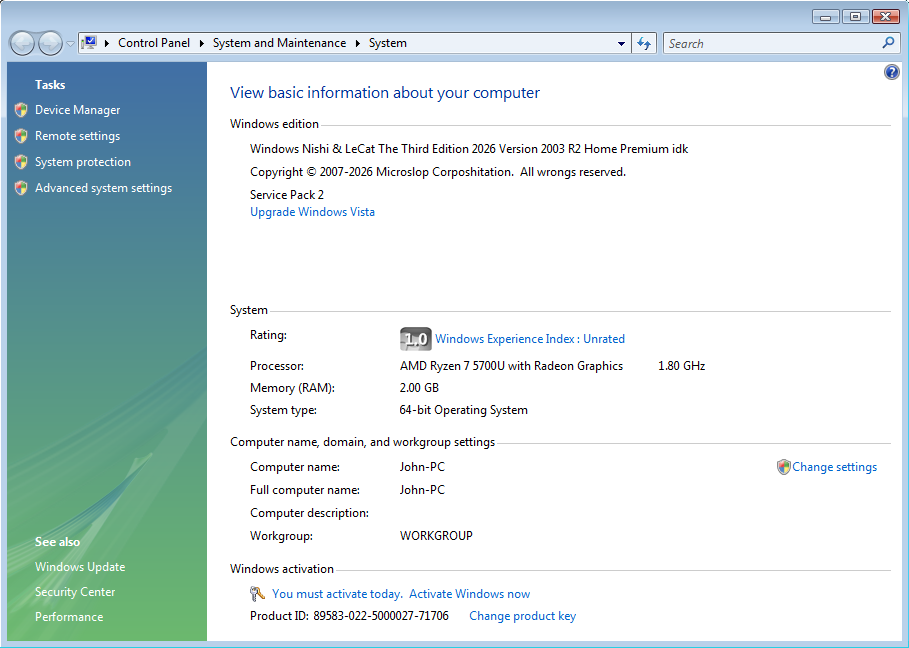This screenshot has height=648, width=909.
Task: Expand arrow after System and Maintenance breadcrumb
Action: 358,43
